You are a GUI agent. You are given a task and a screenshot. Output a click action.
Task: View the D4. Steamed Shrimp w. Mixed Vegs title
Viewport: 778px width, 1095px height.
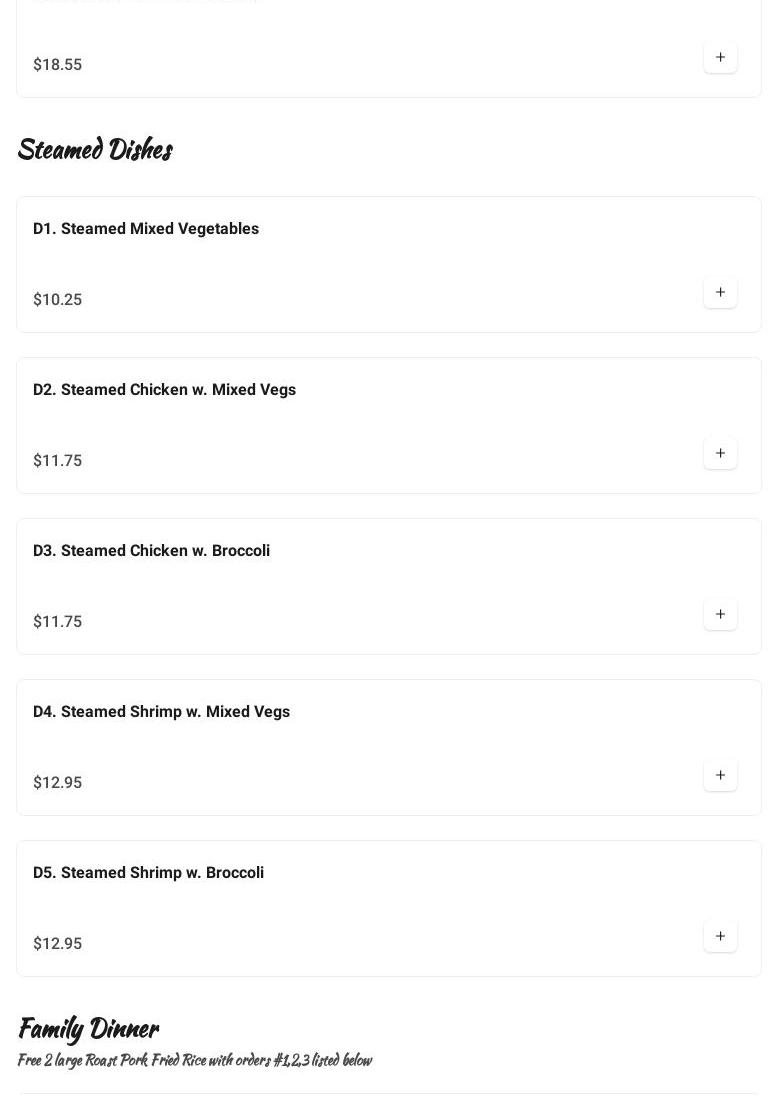[161, 712]
